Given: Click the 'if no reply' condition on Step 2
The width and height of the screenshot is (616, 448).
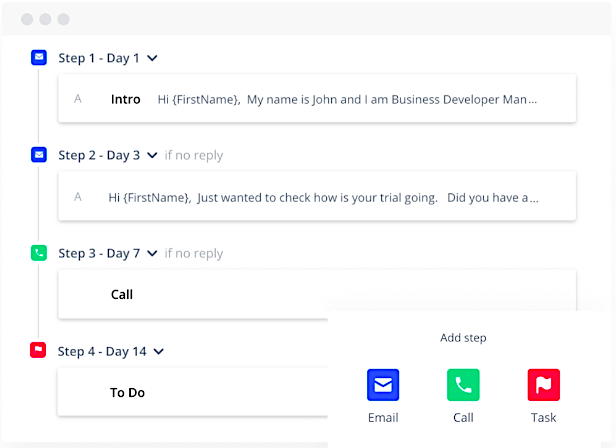Looking at the screenshot, I should pyautogui.click(x=194, y=156).
